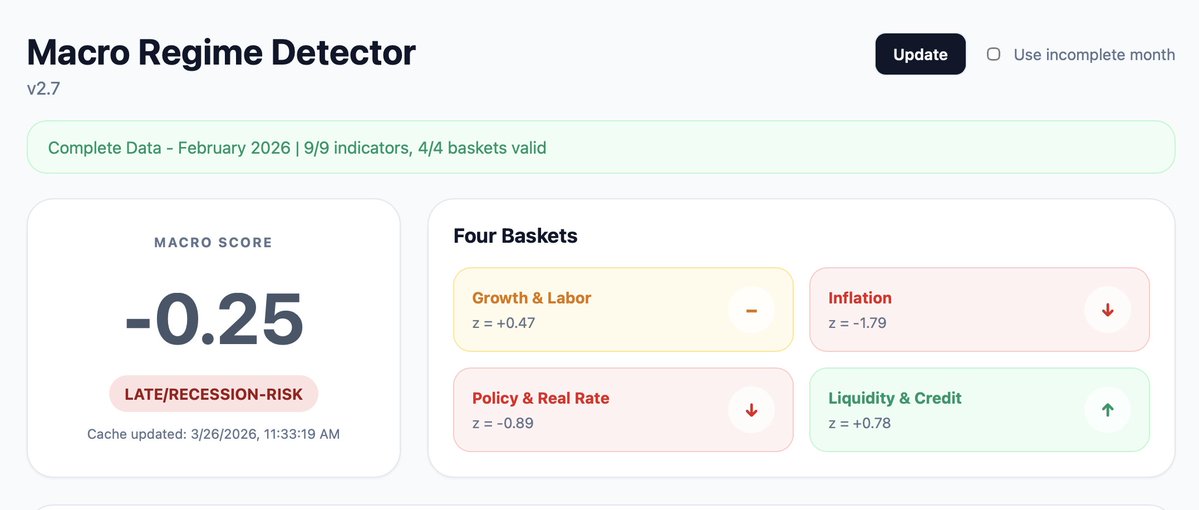Click the Growth & Labor neutral dash icon
This screenshot has width=1199, height=510.
click(751, 310)
